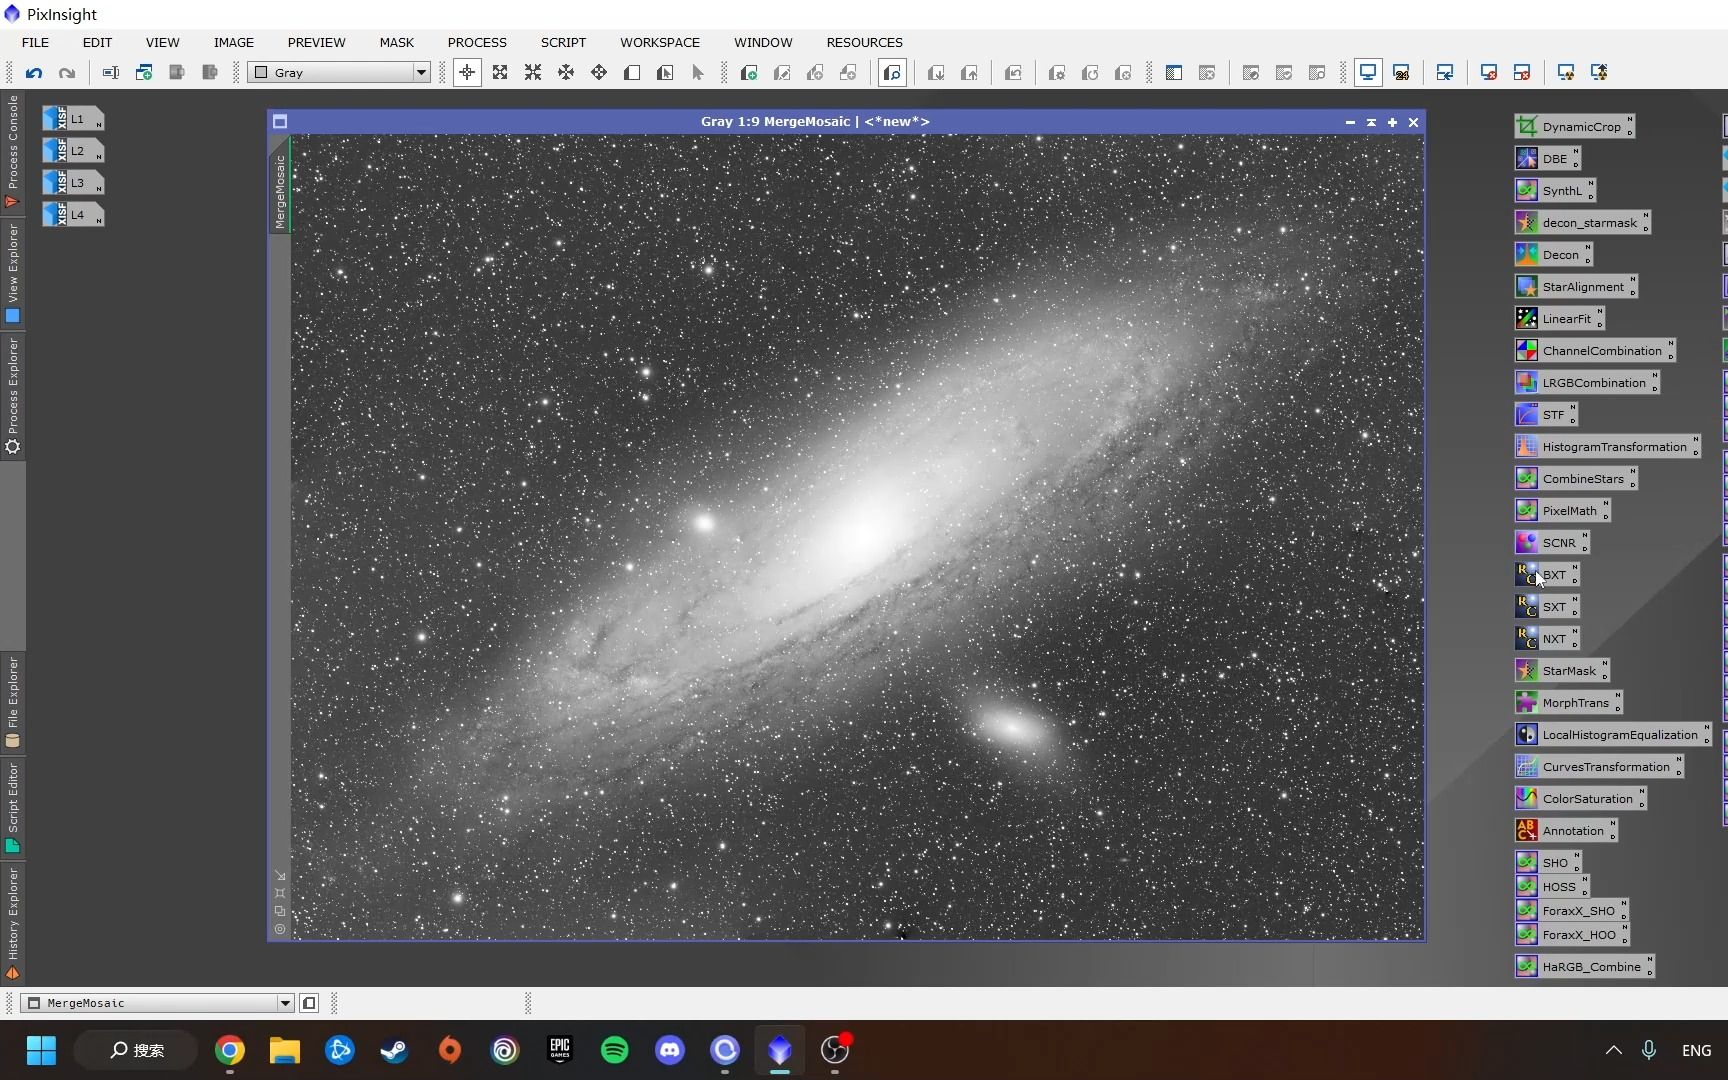Image resolution: width=1728 pixels, height=1080 pixels.
Task: Open the SCRIPT menu
Action: click(x=563, y=42)
